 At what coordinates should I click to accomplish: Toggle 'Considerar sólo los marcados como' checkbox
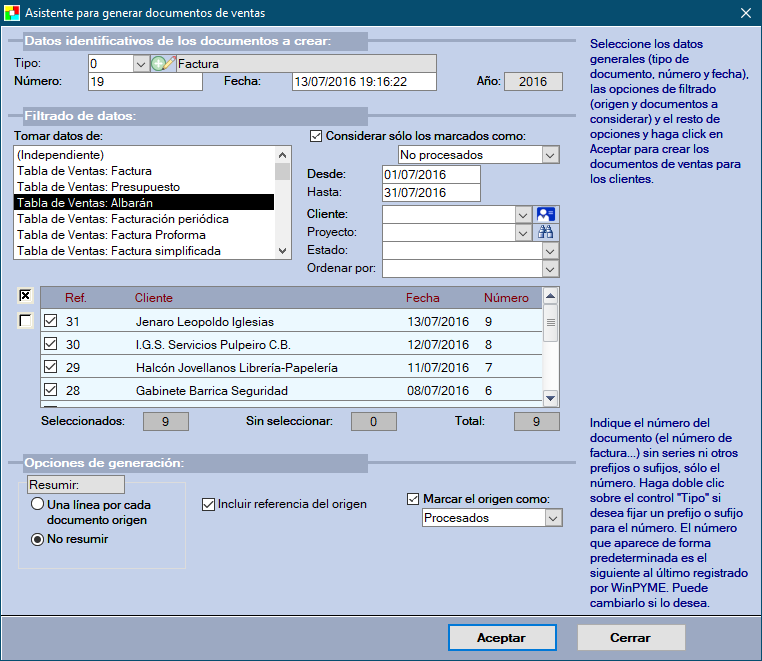(316, 136)
